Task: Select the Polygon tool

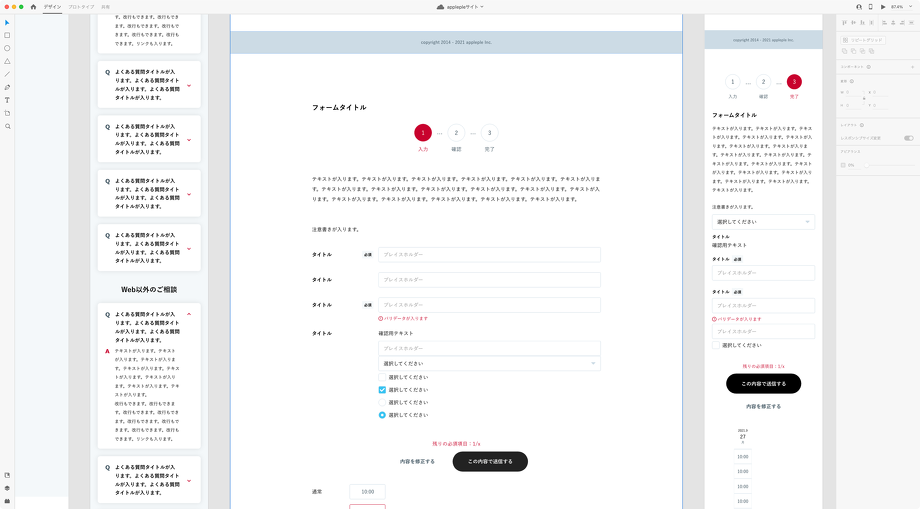Action: click(7, 61)
